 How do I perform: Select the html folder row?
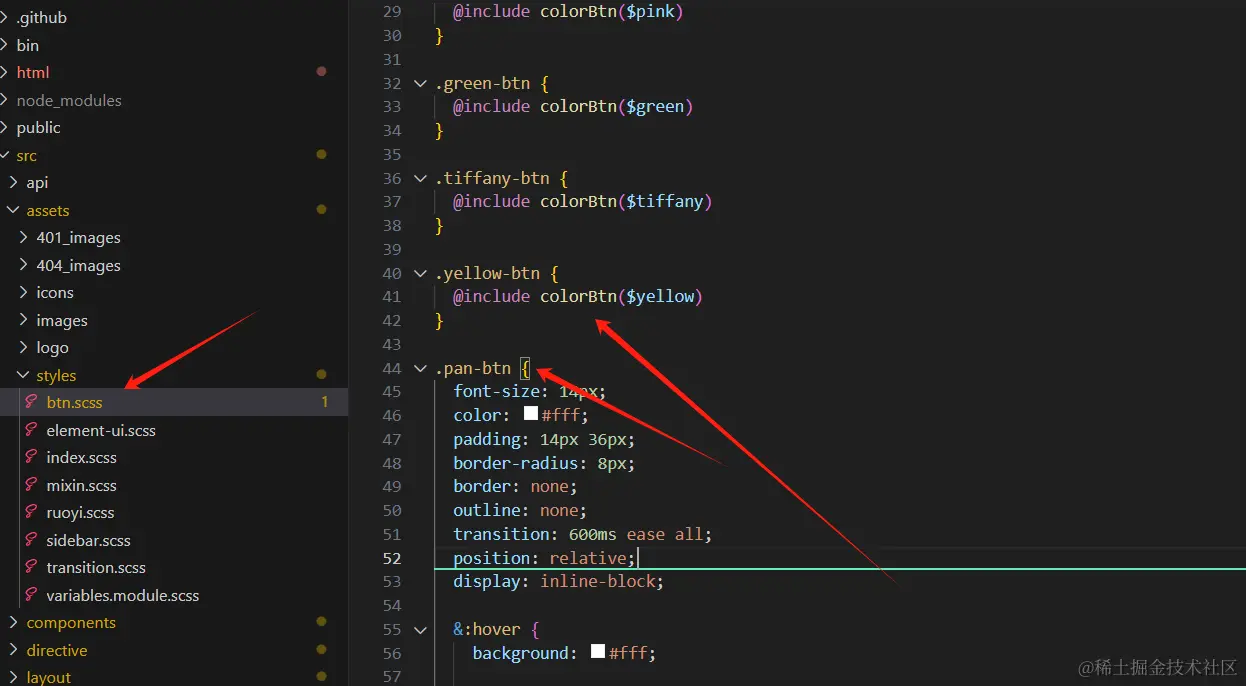coord(174,72)
